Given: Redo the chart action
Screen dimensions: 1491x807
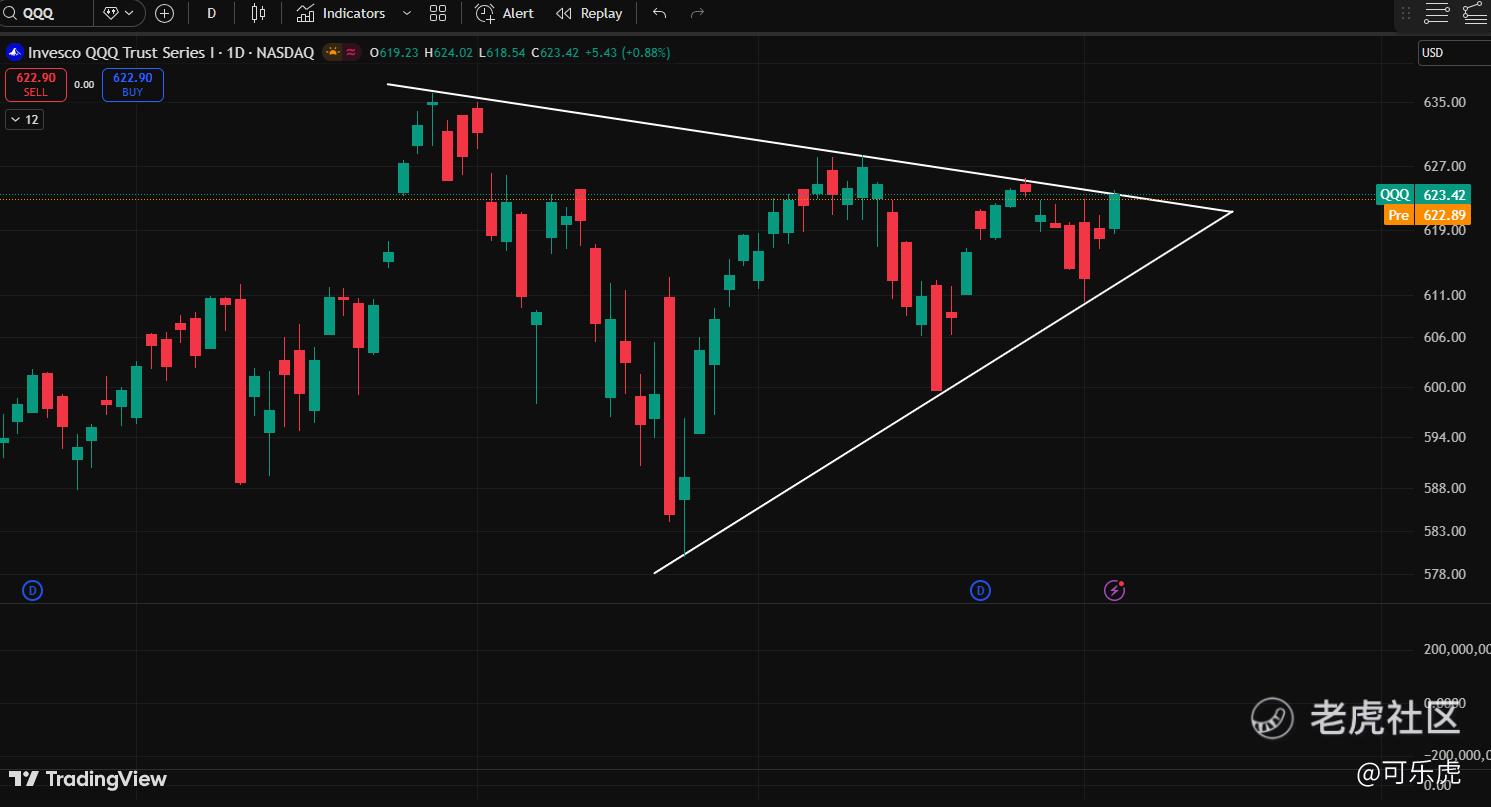Looking at the screenshot, I should pyautogui.click(x=698, y=13).
